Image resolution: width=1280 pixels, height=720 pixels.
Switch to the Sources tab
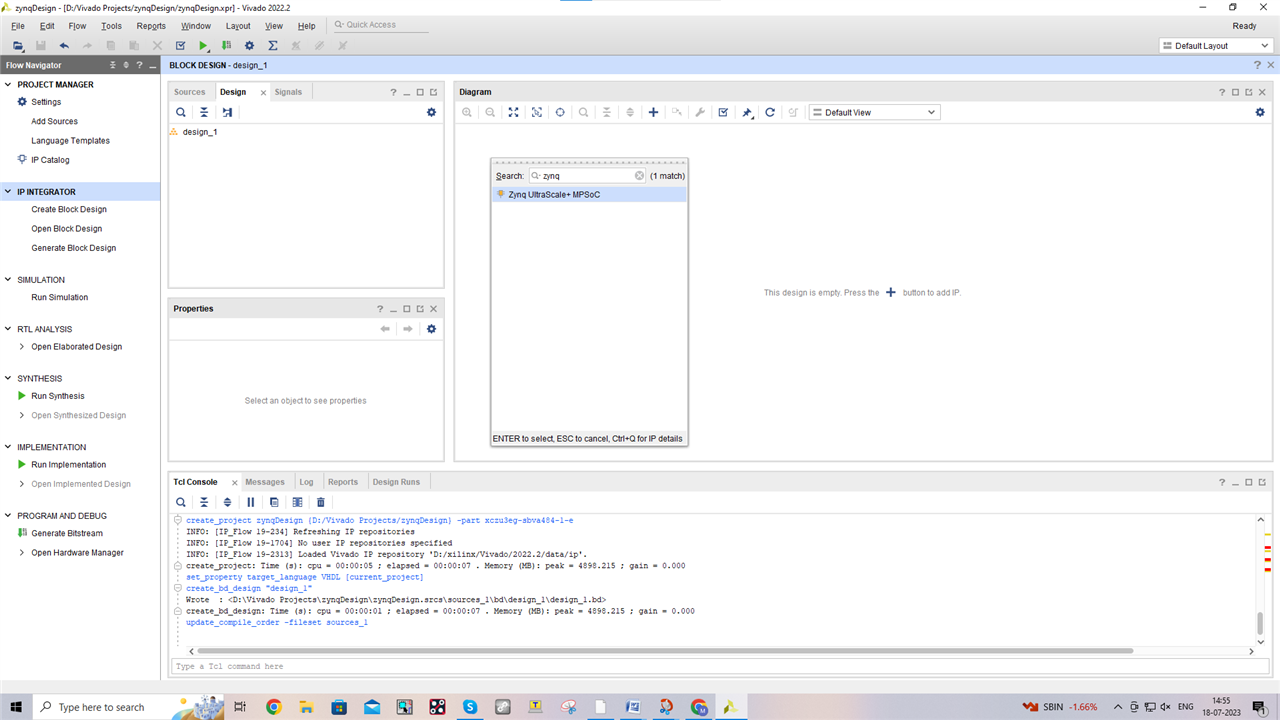(x=189, y=92)
